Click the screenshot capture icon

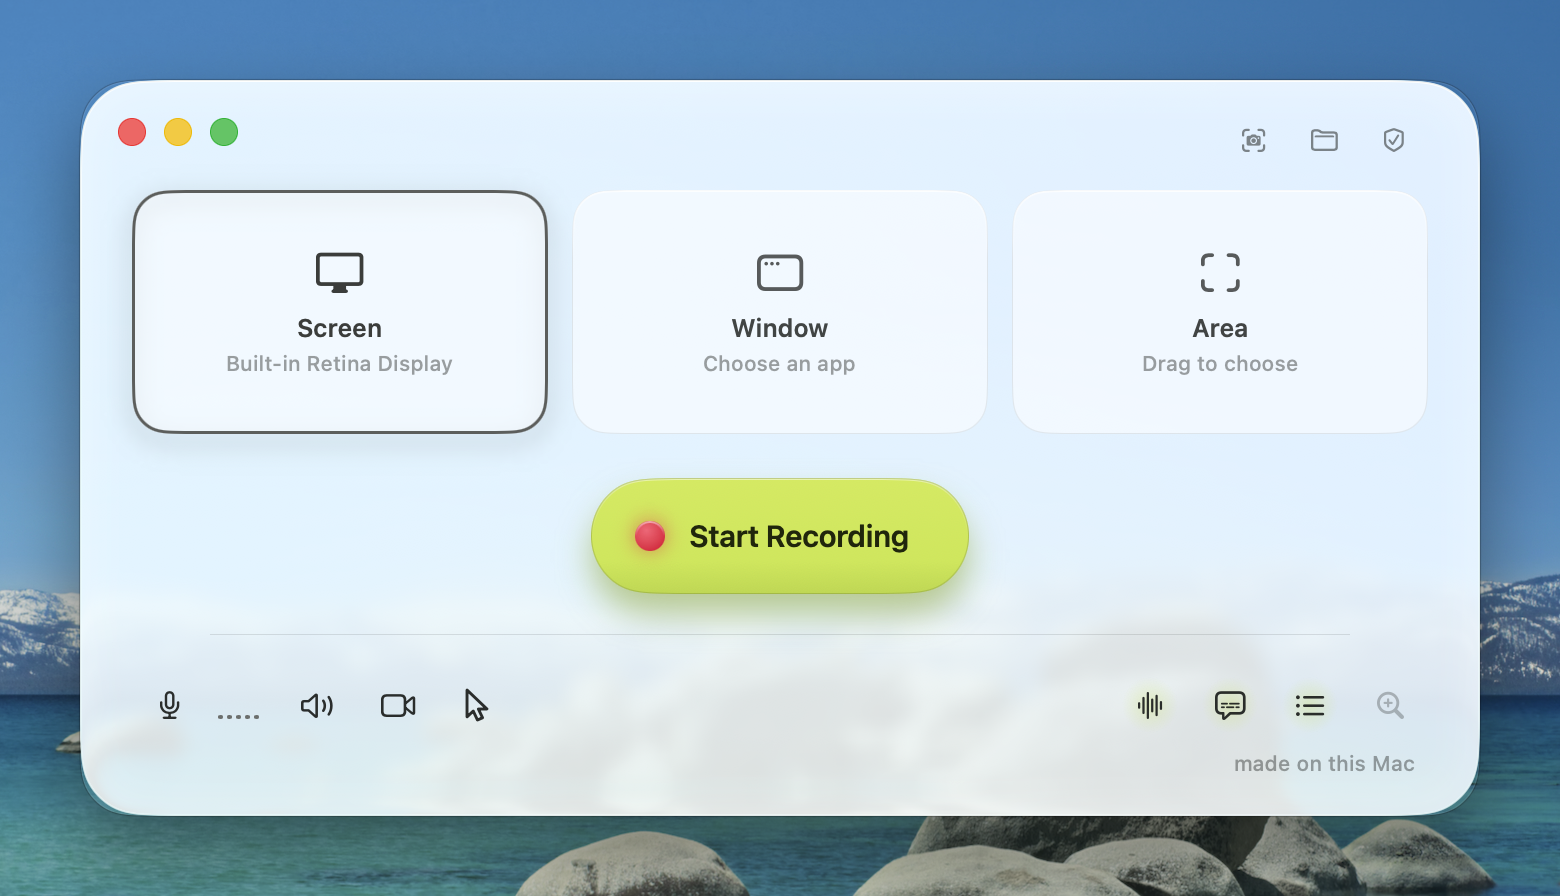pyautogui.click(x=1253, y=140)
